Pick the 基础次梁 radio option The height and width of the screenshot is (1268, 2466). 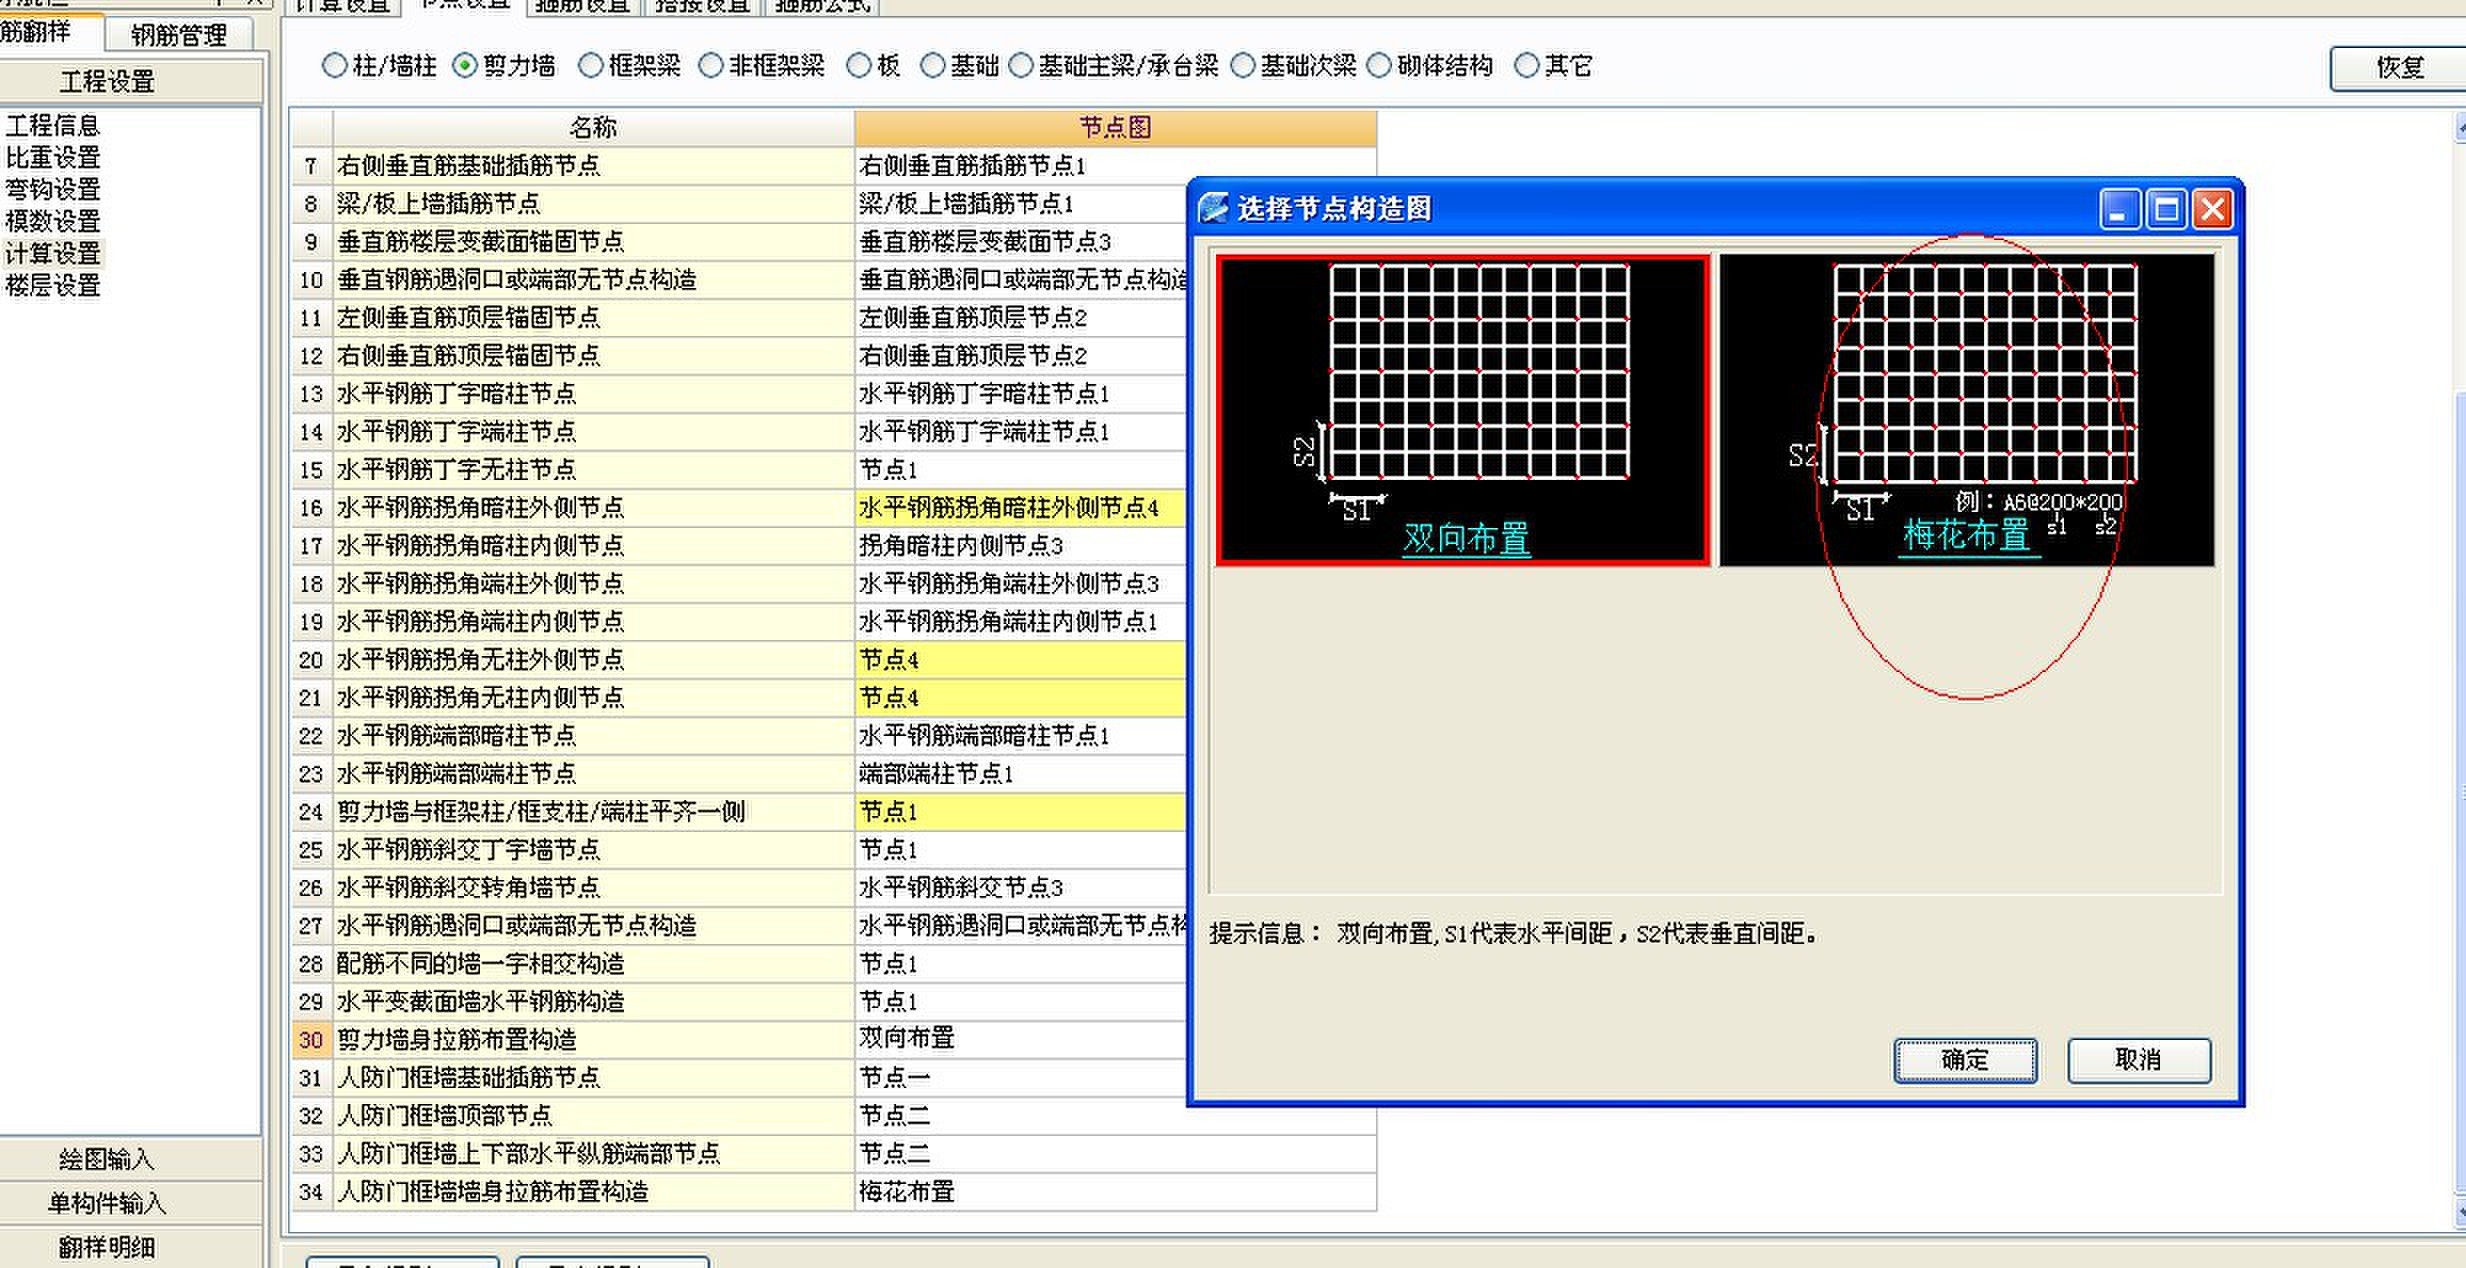(1243, 66)
